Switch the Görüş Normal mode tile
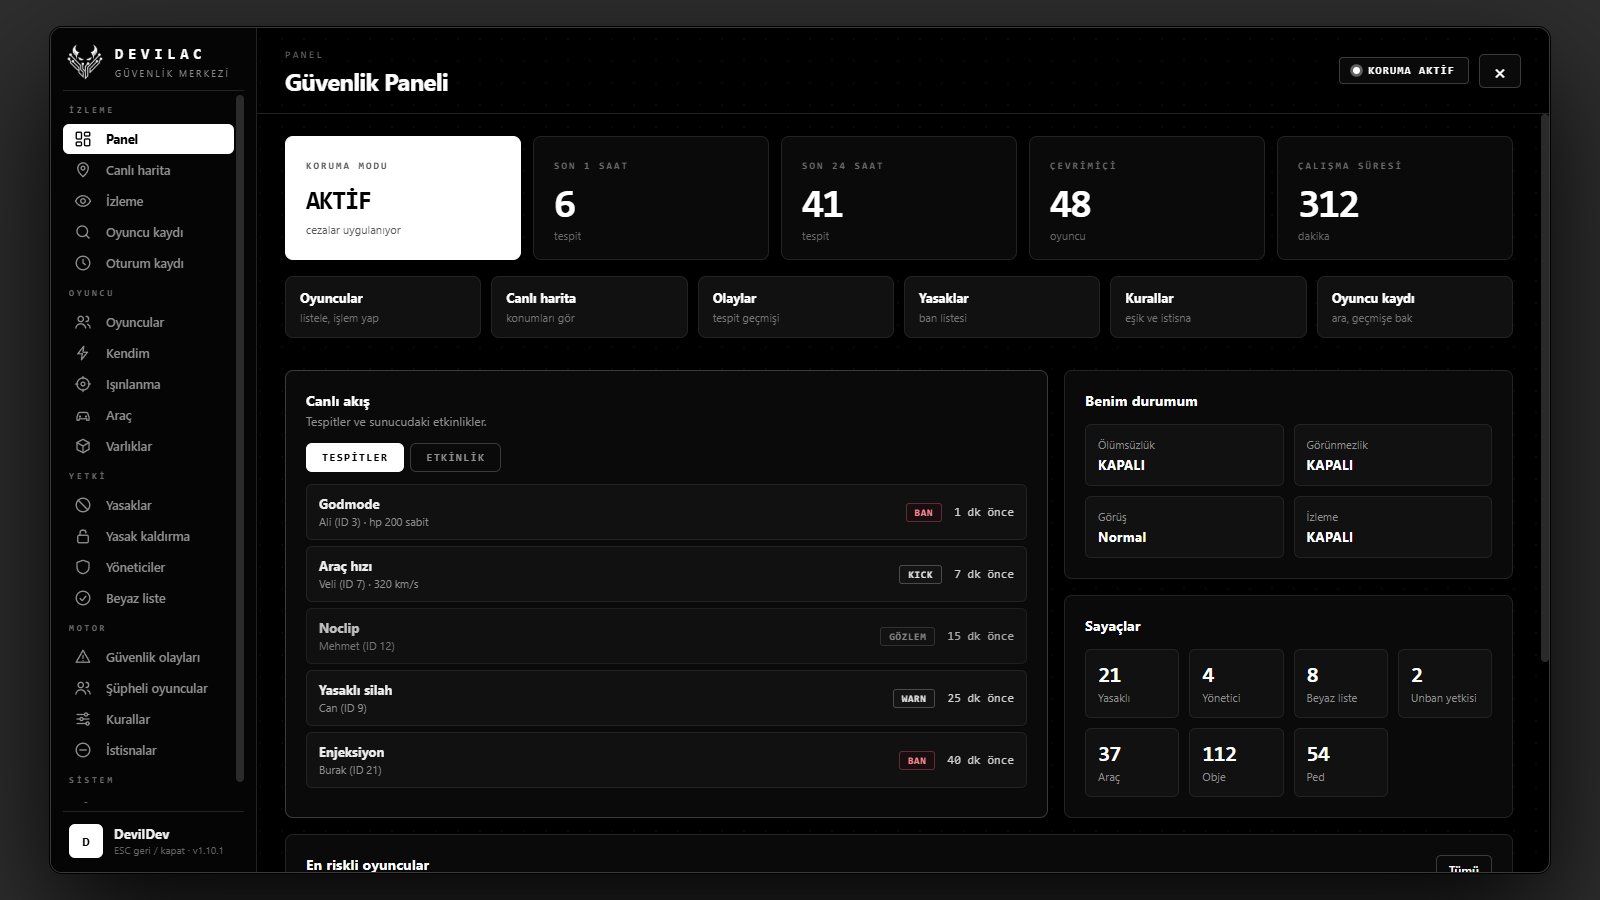The width and height of the screenshot is (1600, 900). (1184, 527)
